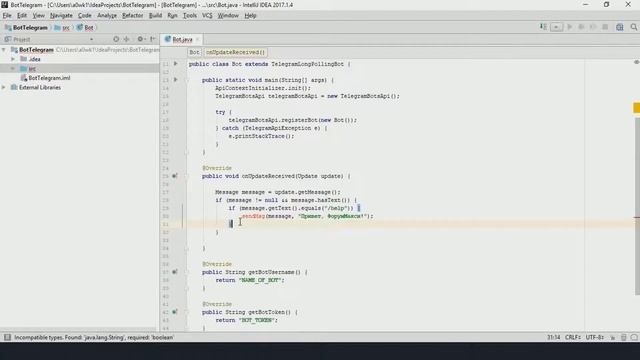Open the run configuration dropdown
This screenshot has width=640, height=360.
[x=556, y=27]
